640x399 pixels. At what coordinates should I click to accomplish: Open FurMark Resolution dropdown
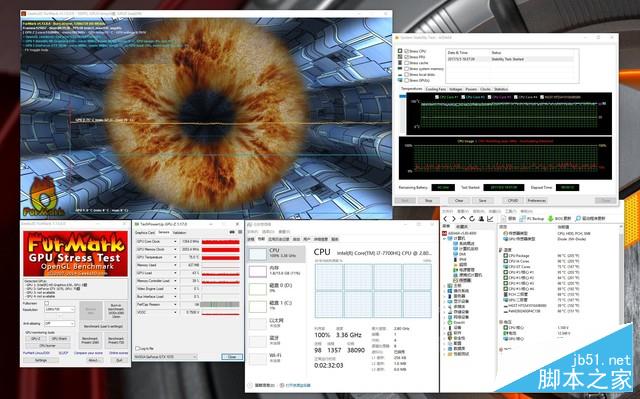(60, 309)
